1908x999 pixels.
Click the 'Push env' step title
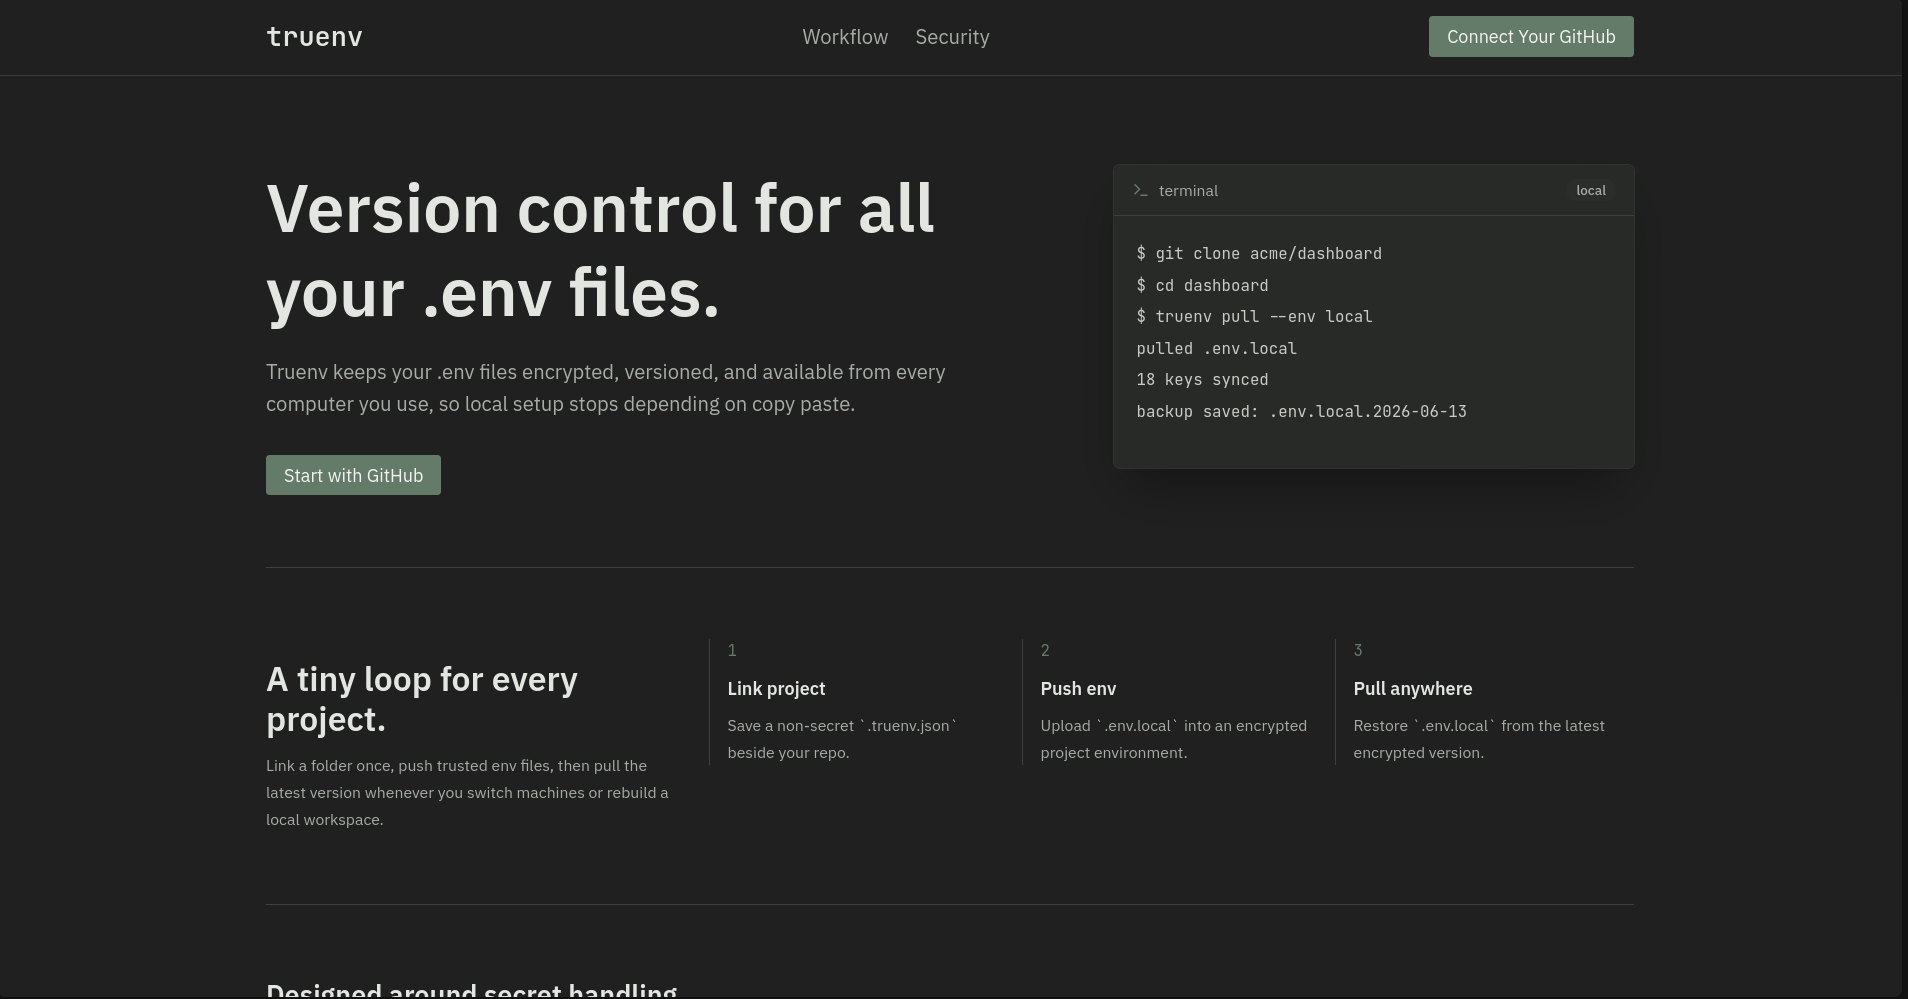(1078, 689)
